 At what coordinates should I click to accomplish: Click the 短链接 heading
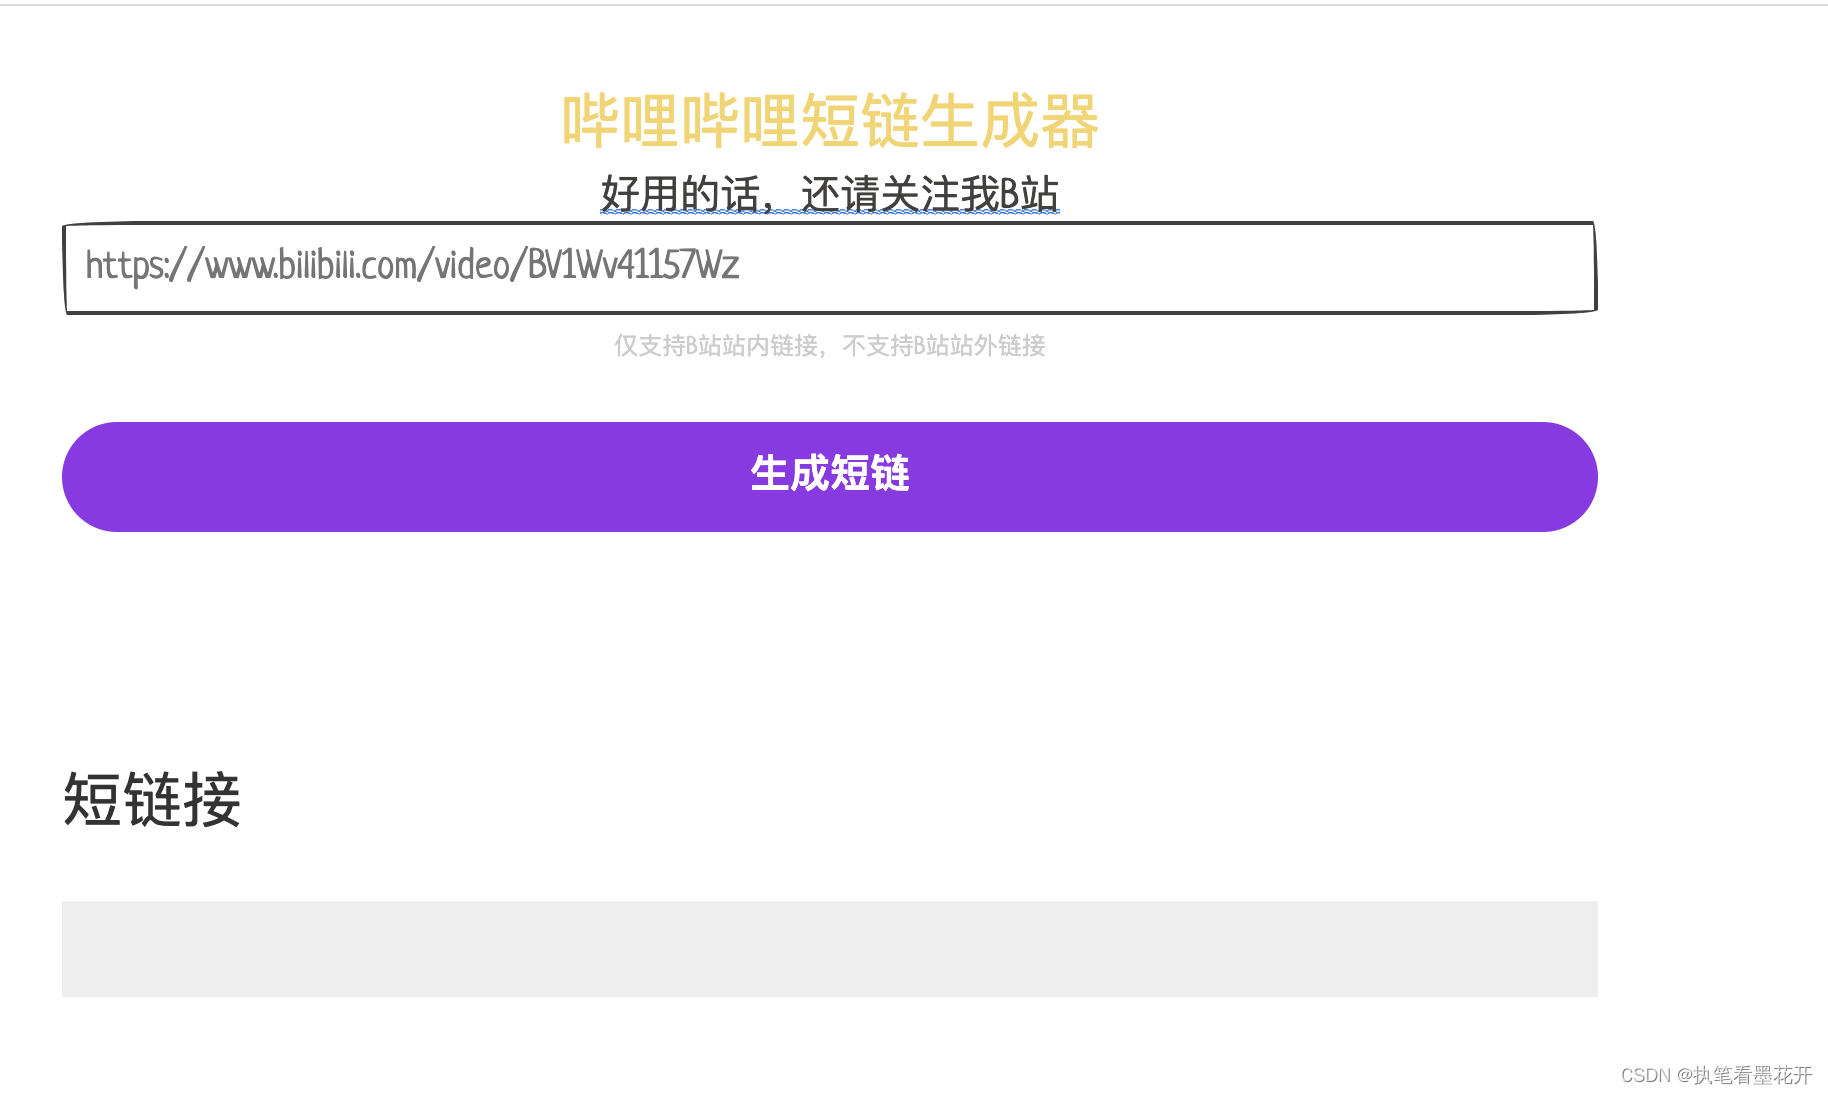(x=152, y=799)
